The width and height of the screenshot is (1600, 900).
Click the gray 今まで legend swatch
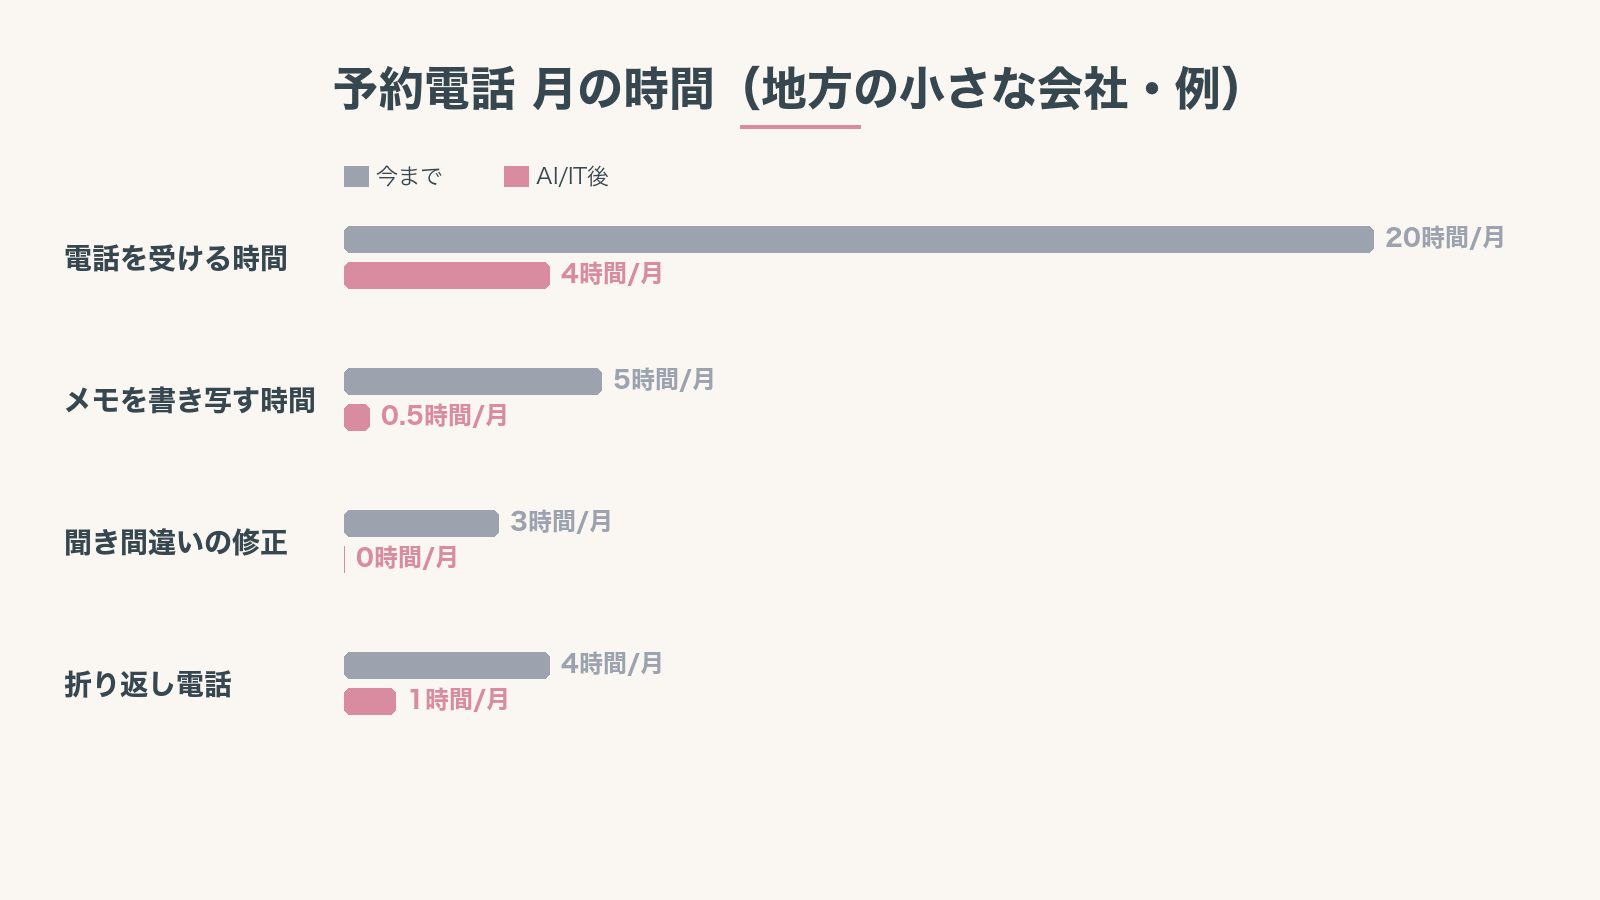coord(356,177)
